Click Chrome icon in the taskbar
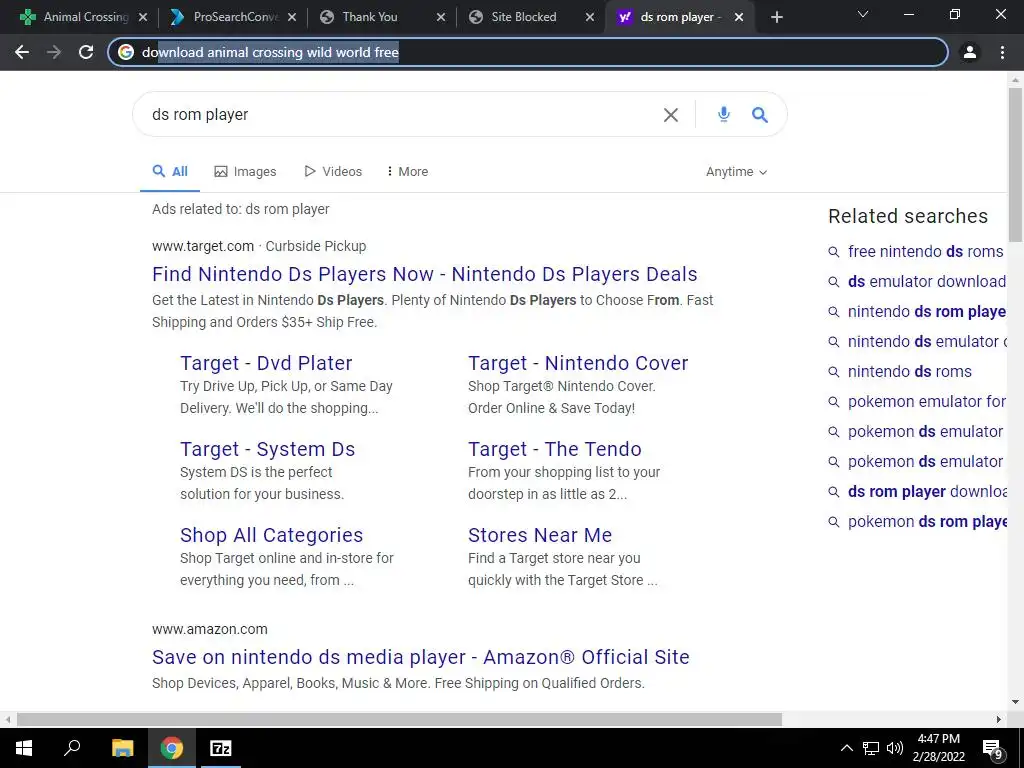Viewport: 1024px width, 768px height. [x=172, y=748]
